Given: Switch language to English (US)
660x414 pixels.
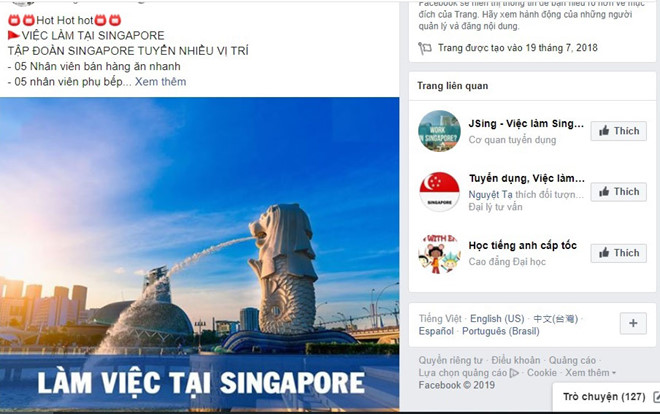Looking at the screenshot, I should tap(497, 319).
